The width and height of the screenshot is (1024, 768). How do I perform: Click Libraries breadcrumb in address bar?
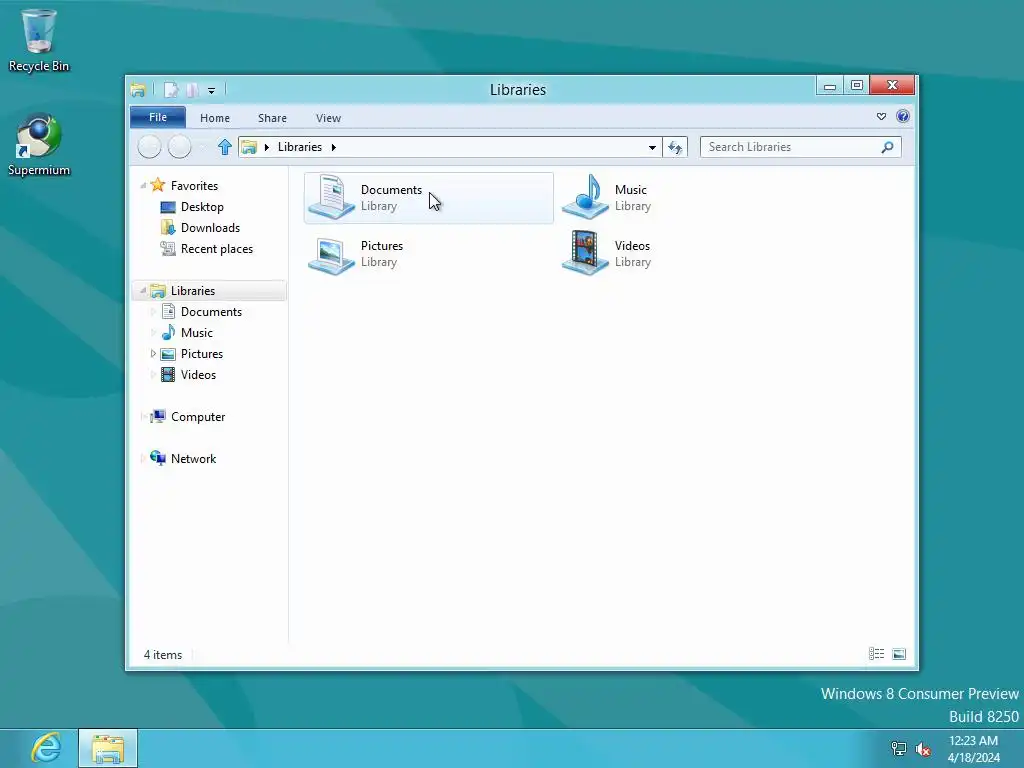point(300,147)
